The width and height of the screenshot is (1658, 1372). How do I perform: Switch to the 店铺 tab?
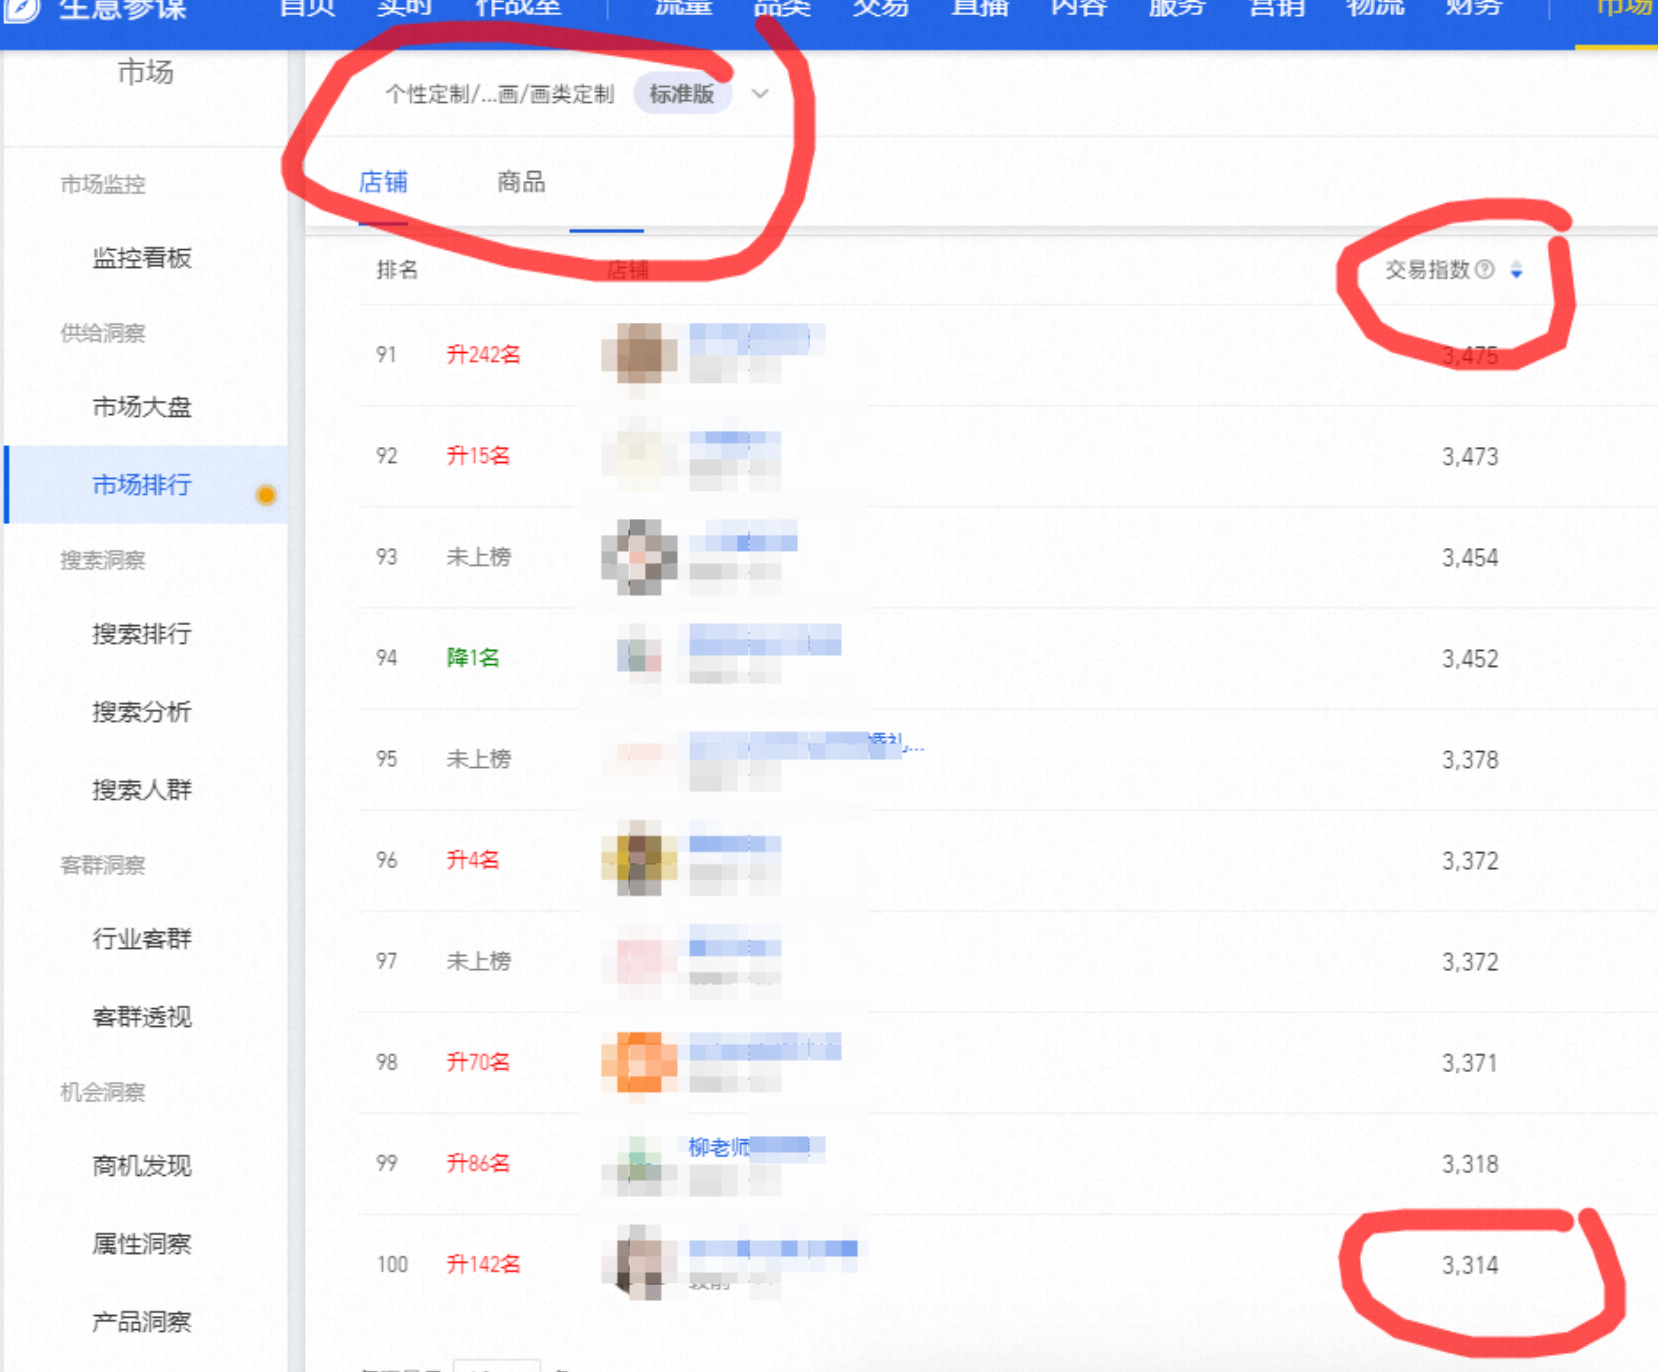(x=383, y=182)
